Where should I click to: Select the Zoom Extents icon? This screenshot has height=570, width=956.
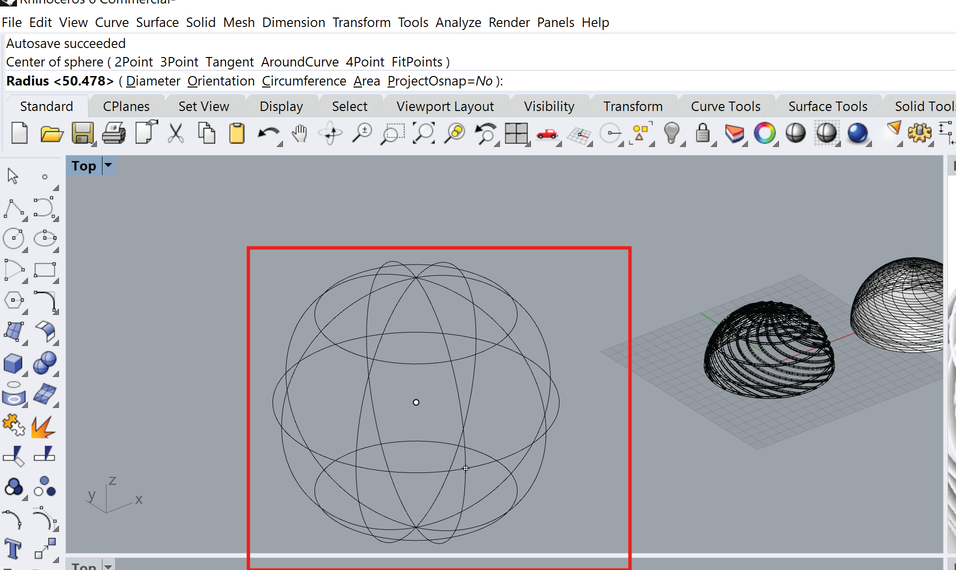[424, 133]
